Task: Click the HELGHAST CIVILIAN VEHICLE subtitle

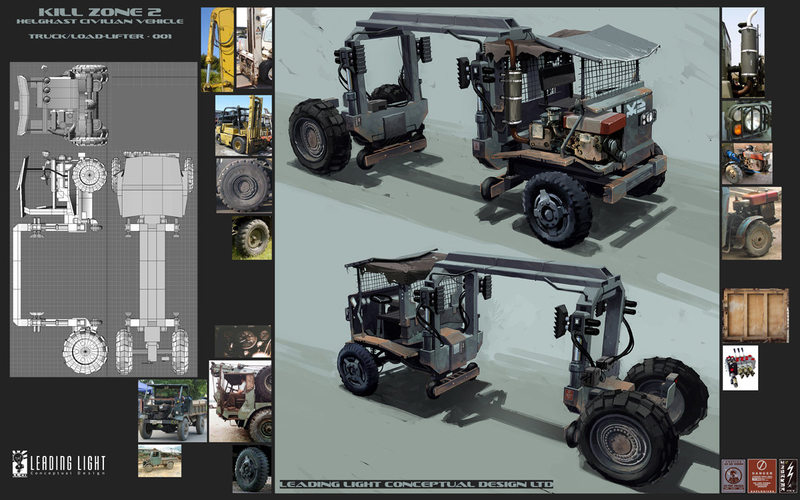Action: click(99, 21)
